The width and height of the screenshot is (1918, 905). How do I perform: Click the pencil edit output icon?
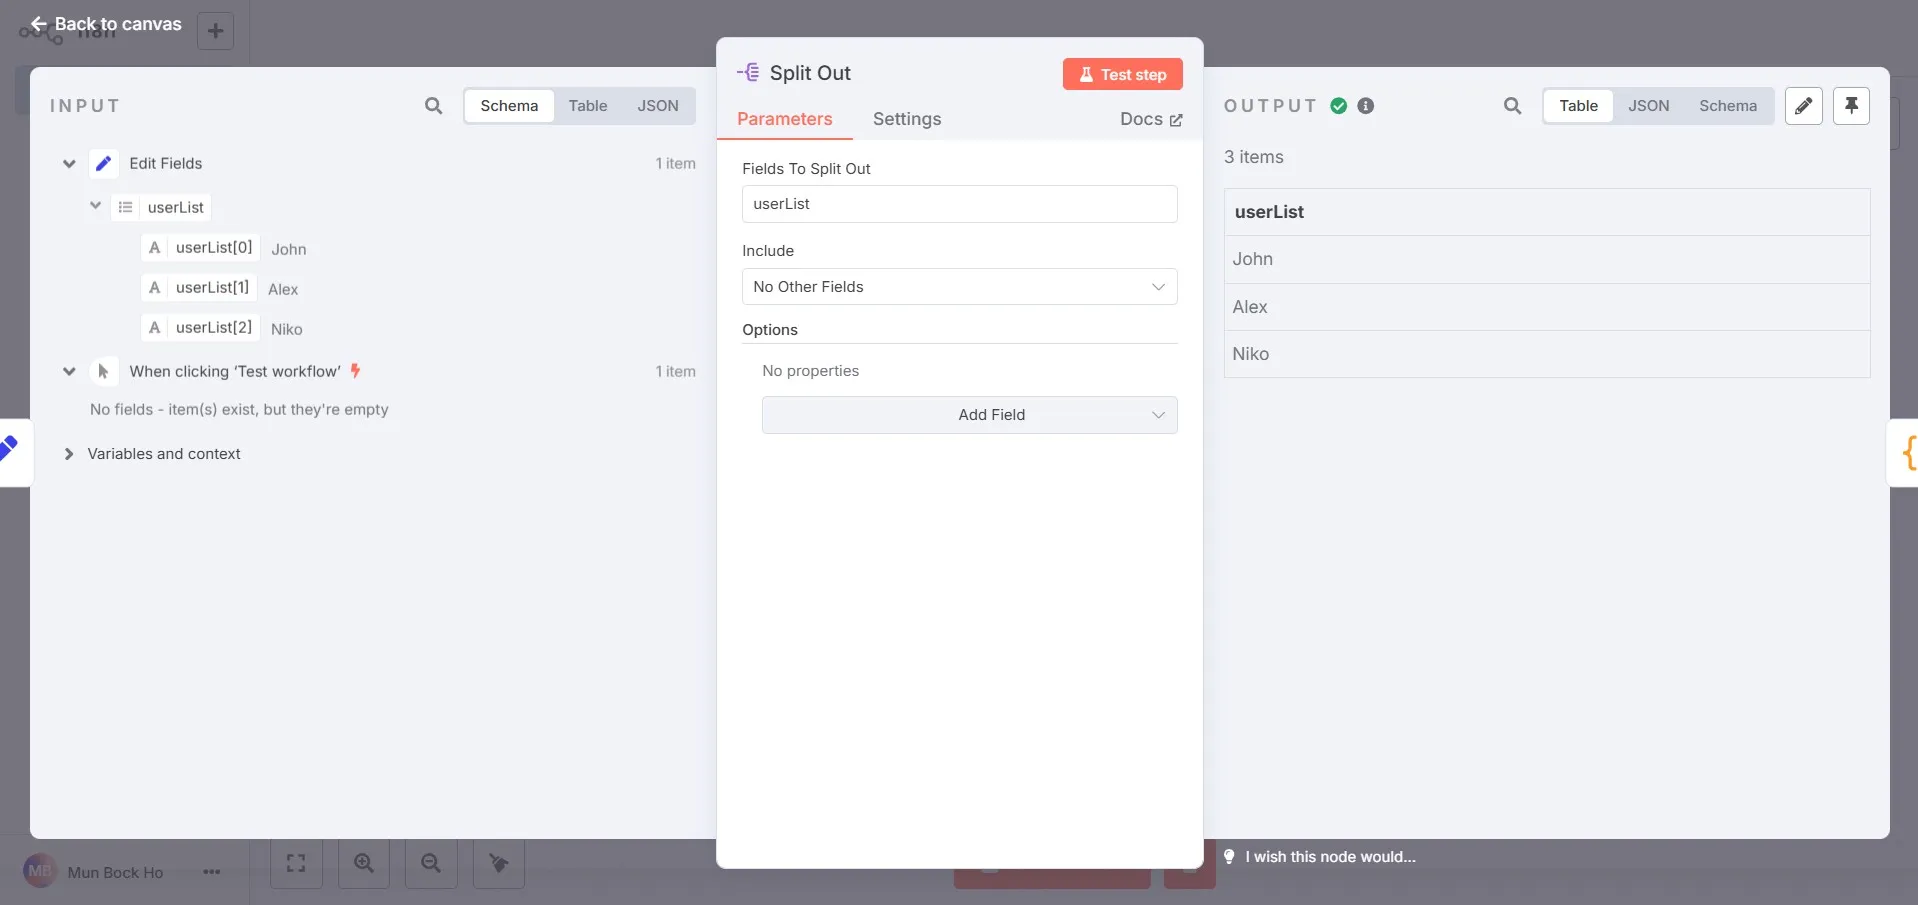click(x=1804, y=106)
